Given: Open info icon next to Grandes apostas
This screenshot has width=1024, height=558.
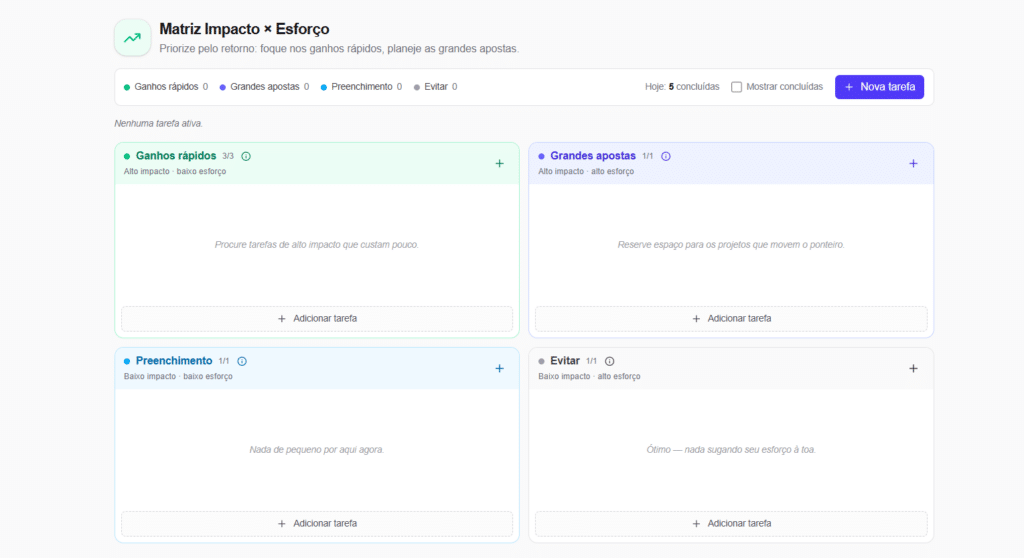Looking at the screenshot, I should 665,156.
